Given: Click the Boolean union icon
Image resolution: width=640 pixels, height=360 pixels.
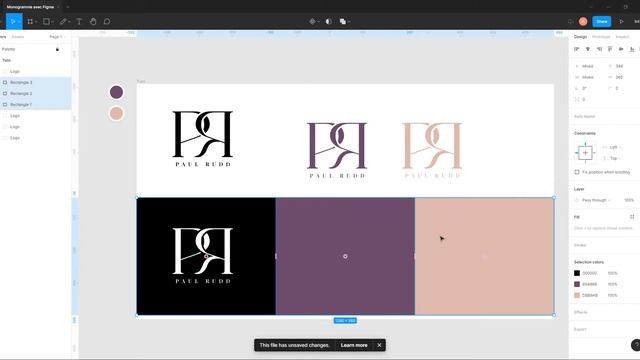Looking at the screenshot, I should [343, 22].
